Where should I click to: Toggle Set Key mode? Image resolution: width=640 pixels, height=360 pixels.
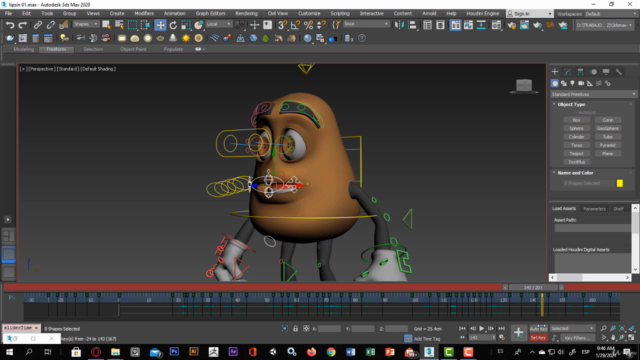click(538, 338)
